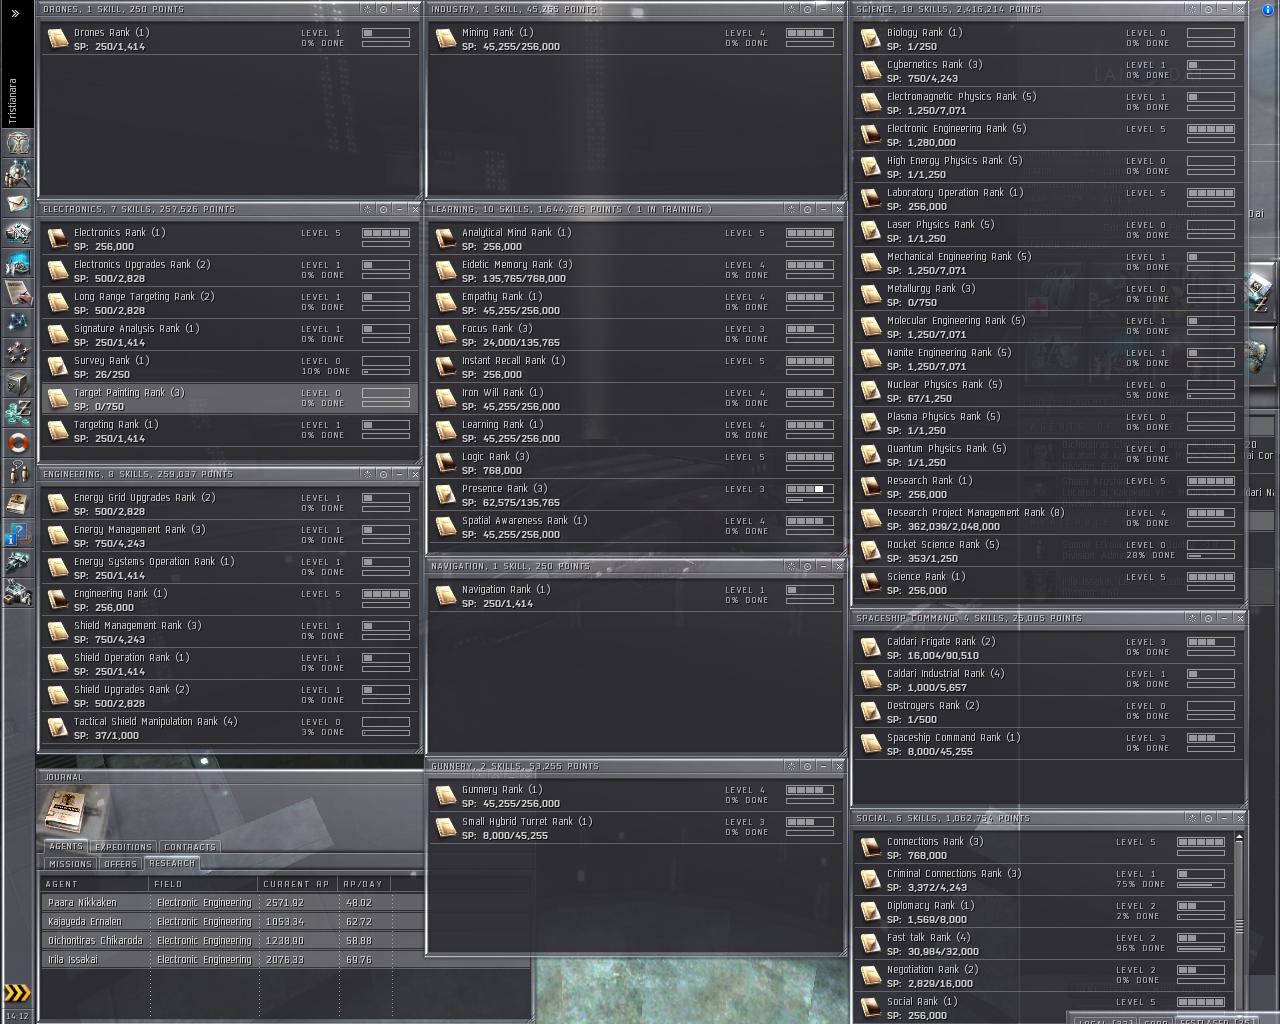Pin the Engineering skill window
Viewport: 1280px width, 1024px height.
[x=367, y=474]
